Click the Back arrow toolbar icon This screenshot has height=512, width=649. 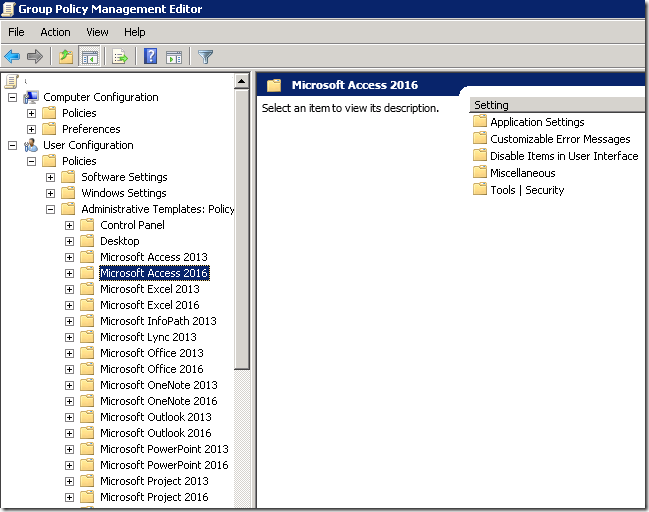pos(12,56)
